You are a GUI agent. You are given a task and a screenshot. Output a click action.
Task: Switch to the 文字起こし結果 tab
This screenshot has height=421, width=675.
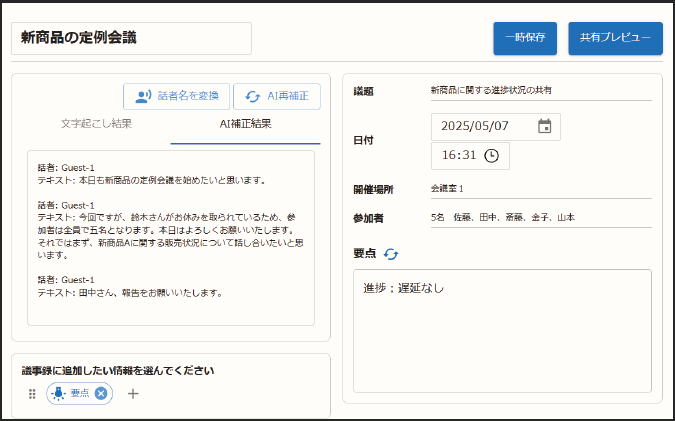coord(96,124)
